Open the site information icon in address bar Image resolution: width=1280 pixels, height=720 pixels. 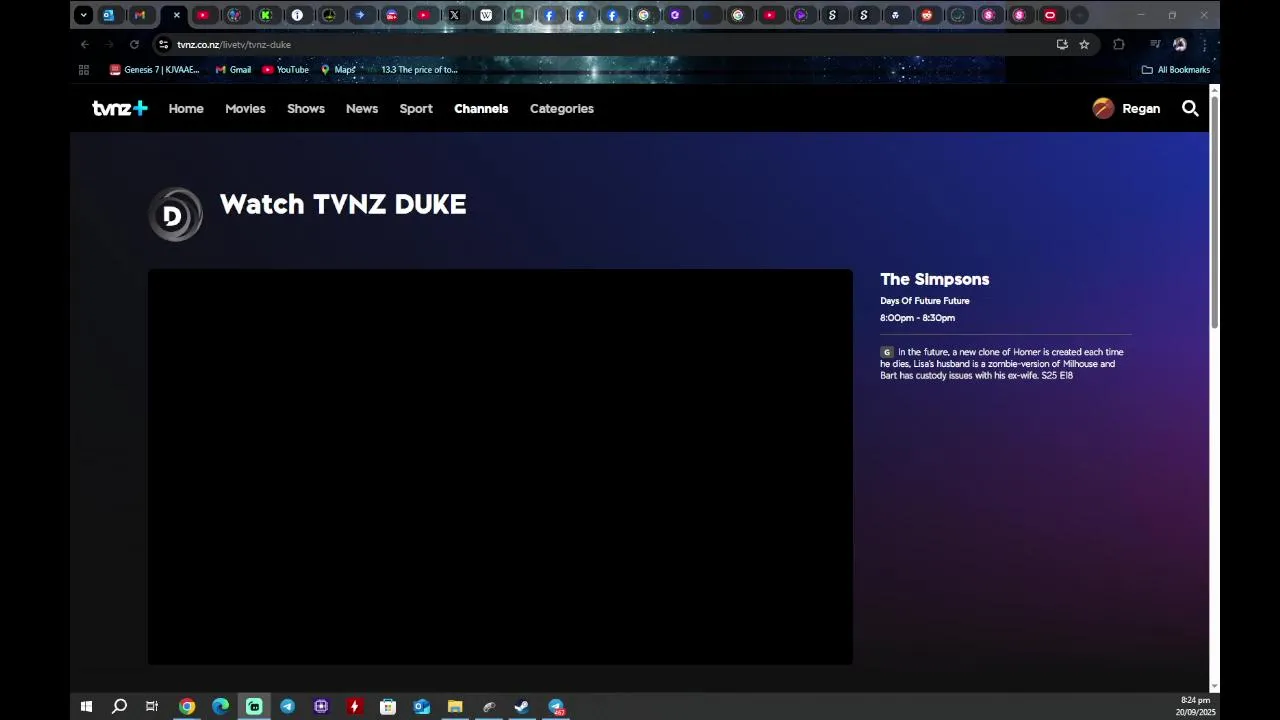(163, 44)
